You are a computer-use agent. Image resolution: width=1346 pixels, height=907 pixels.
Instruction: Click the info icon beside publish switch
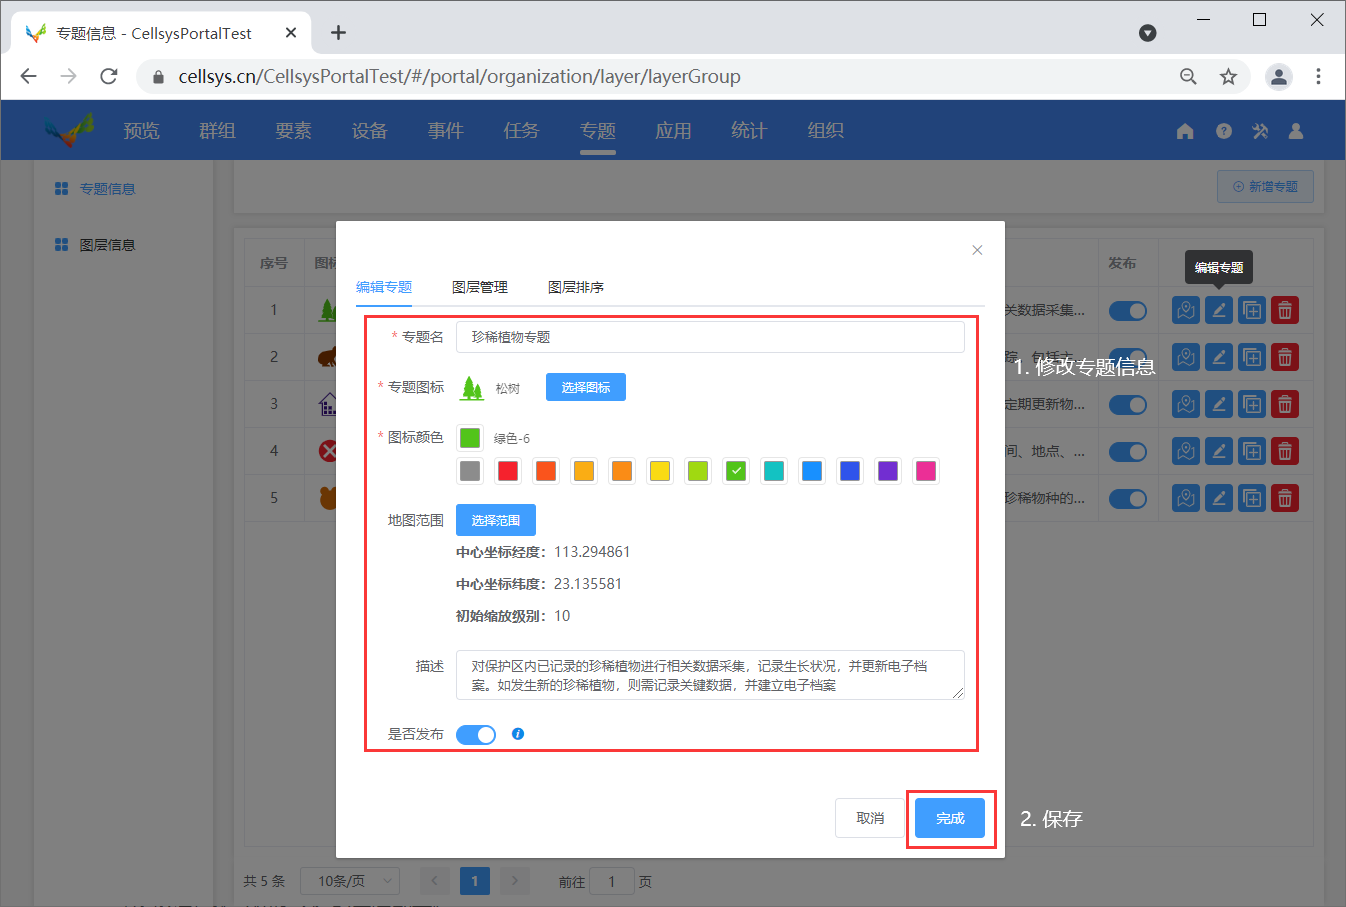pos(518,734)
